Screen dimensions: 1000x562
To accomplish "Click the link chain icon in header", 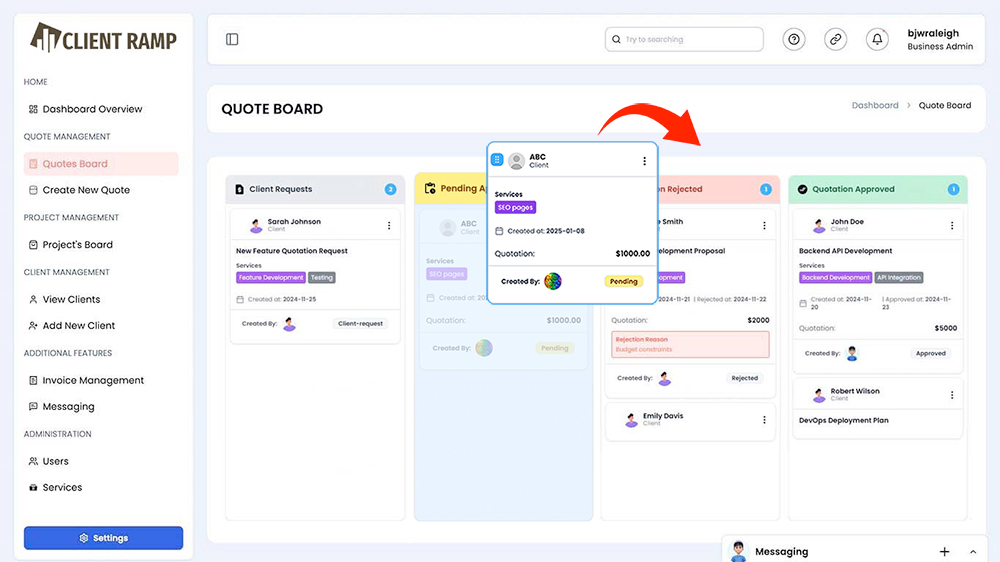I will (x=835, y=40).
